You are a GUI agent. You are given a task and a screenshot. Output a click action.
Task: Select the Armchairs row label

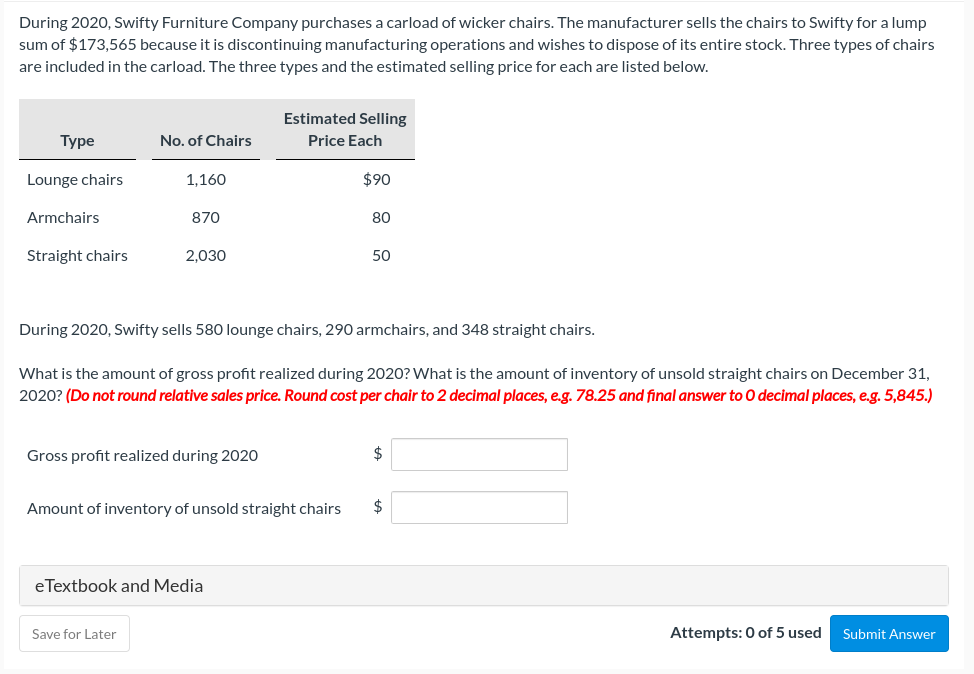coord(63,217)
